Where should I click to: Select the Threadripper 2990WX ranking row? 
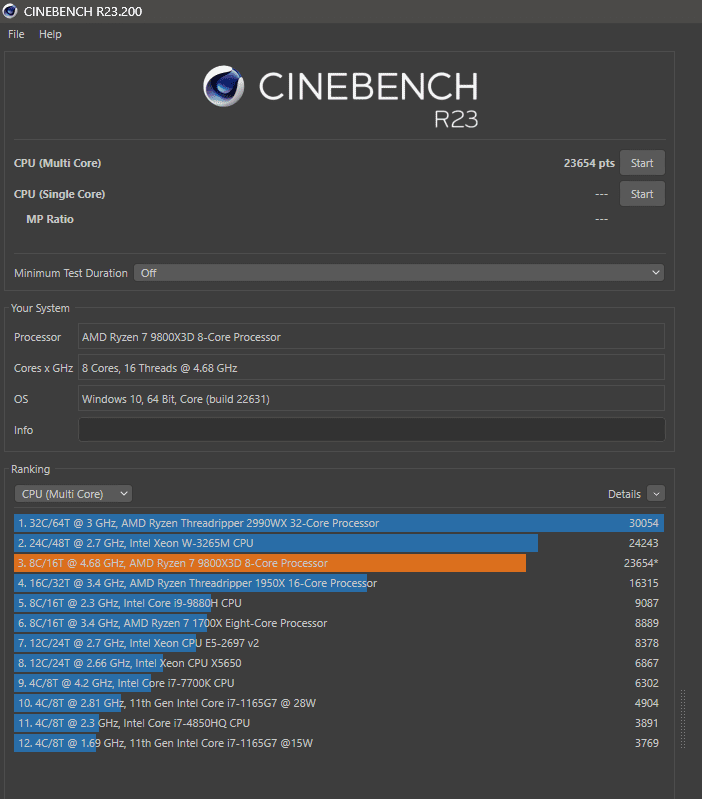[x=339, y=523]
